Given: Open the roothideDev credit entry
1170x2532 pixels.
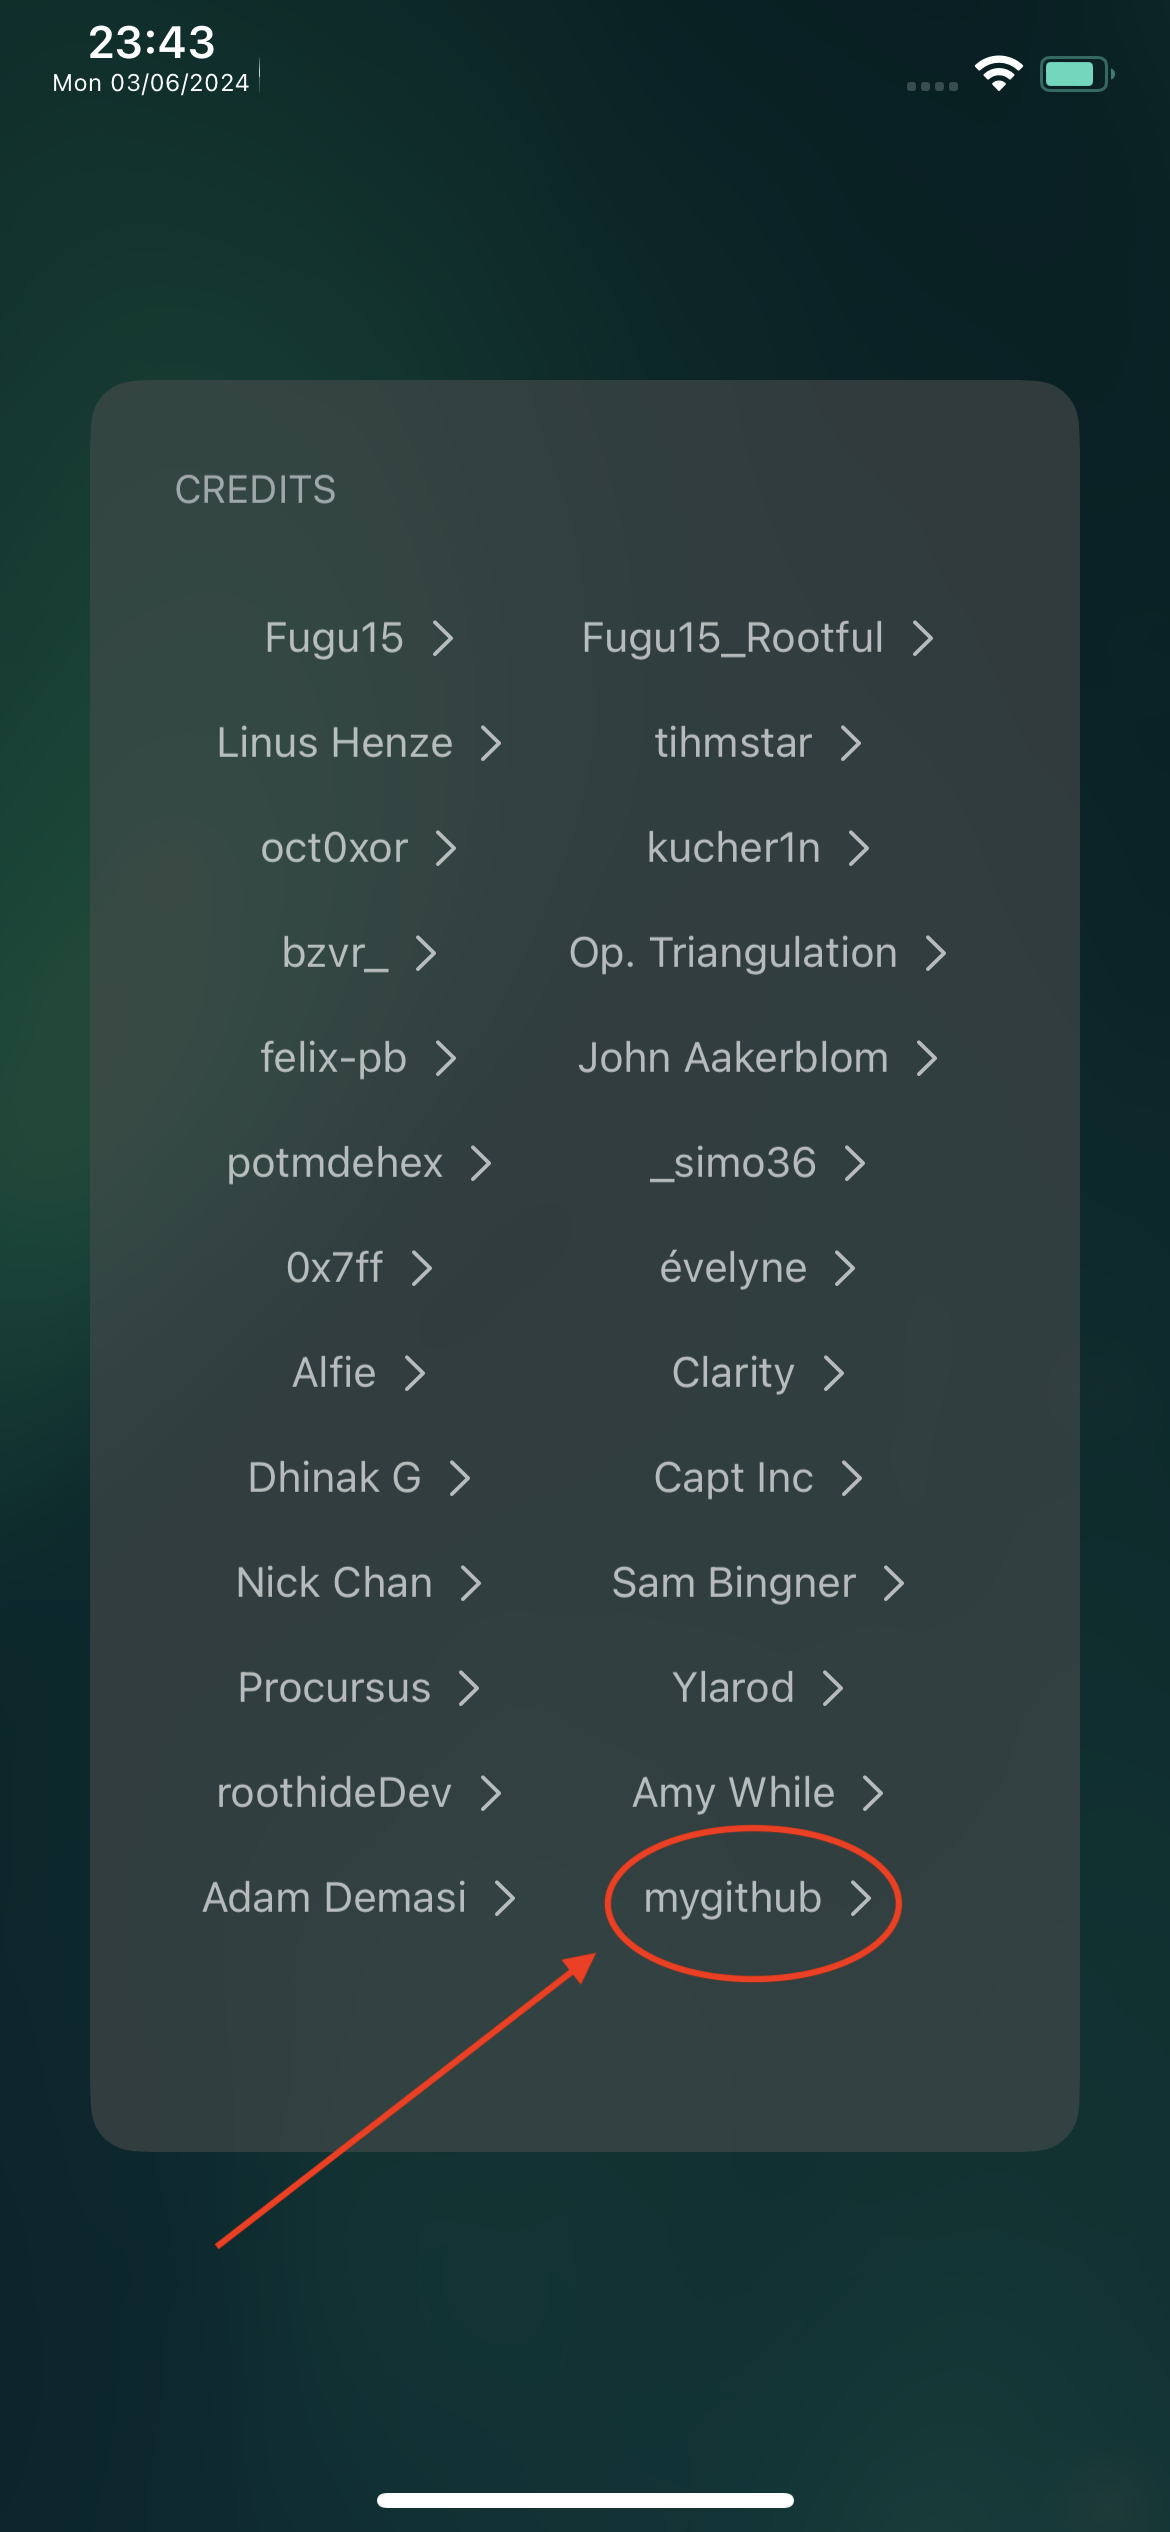Looking at the screenshot, I should 359,1793.
